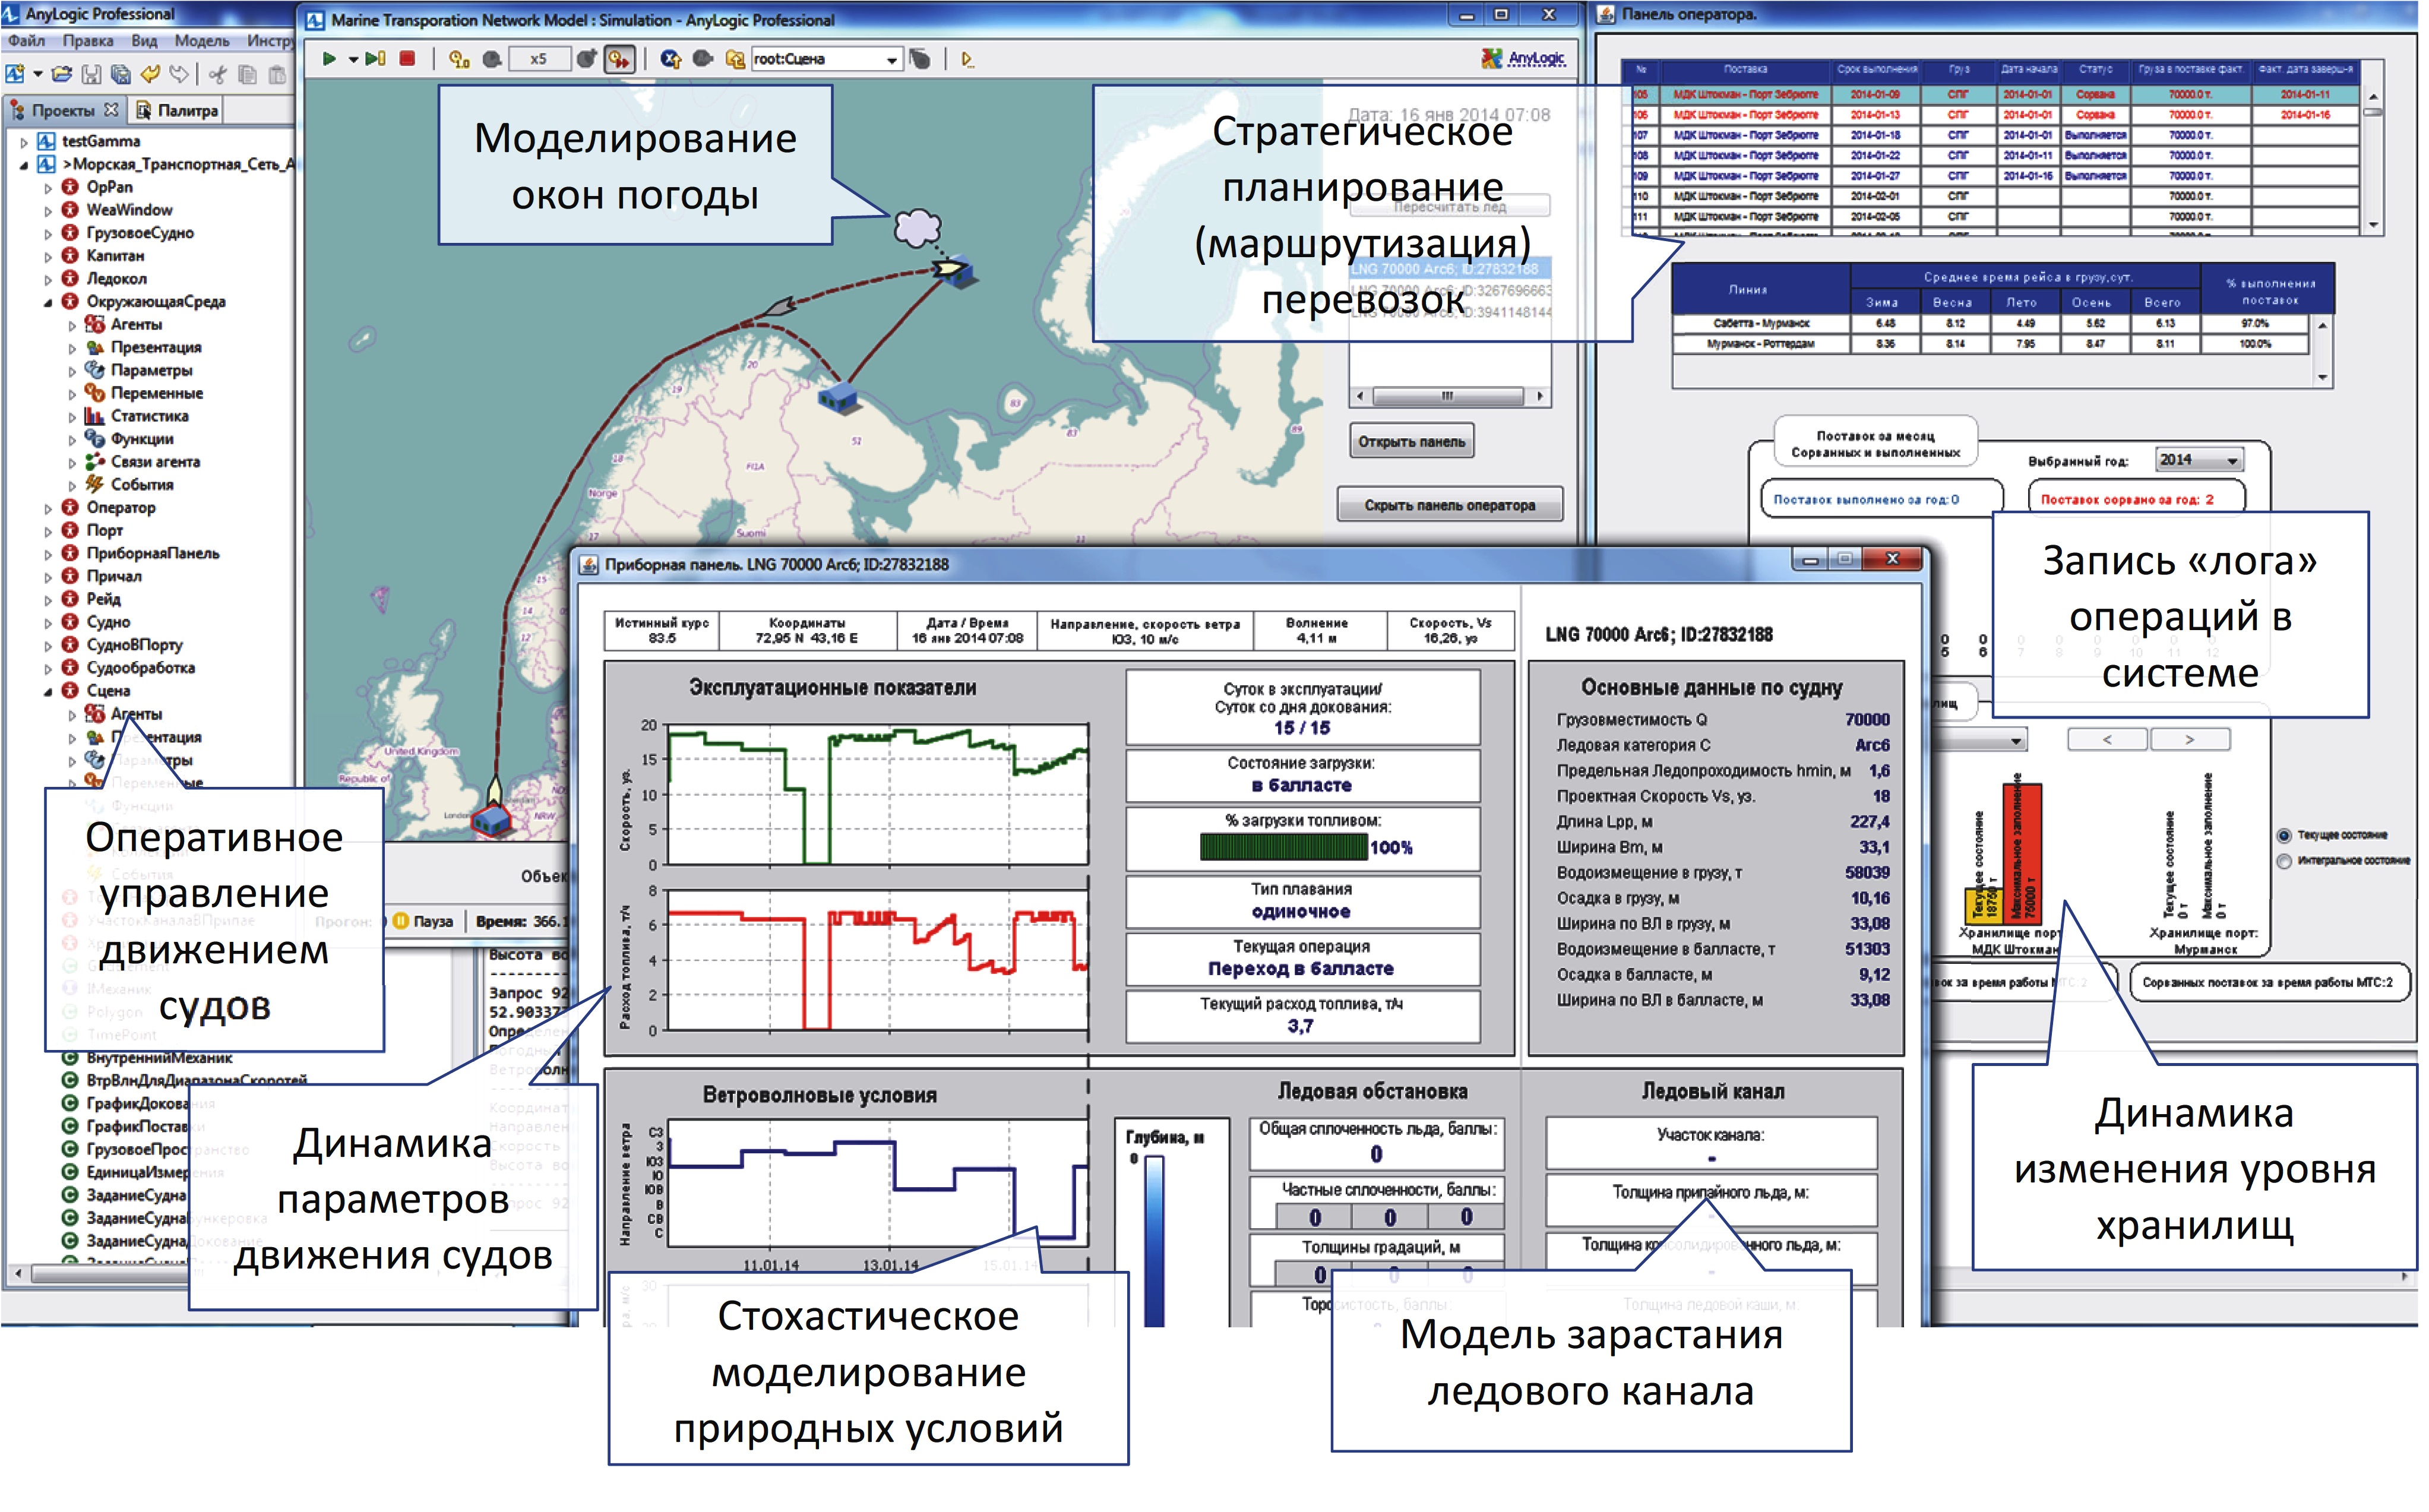Click the Открыть панель button
This screenshot has width=2429, height=1512.
[1411, 441]
